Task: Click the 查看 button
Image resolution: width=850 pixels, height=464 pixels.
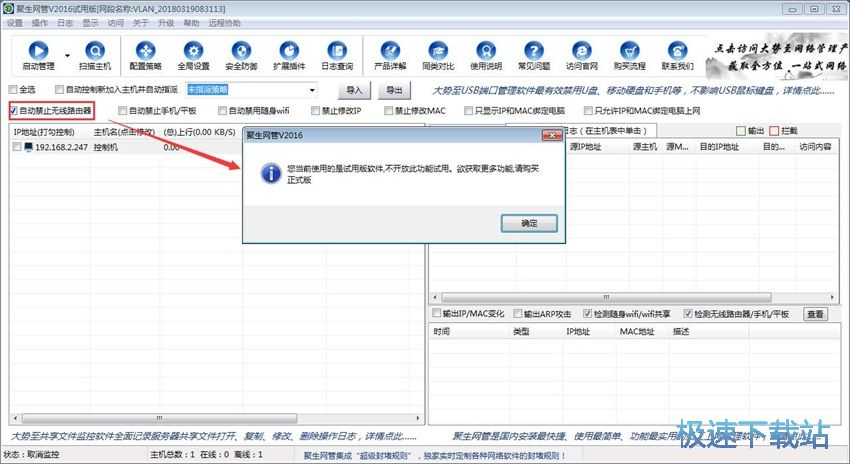Action: tap(815, 314)
